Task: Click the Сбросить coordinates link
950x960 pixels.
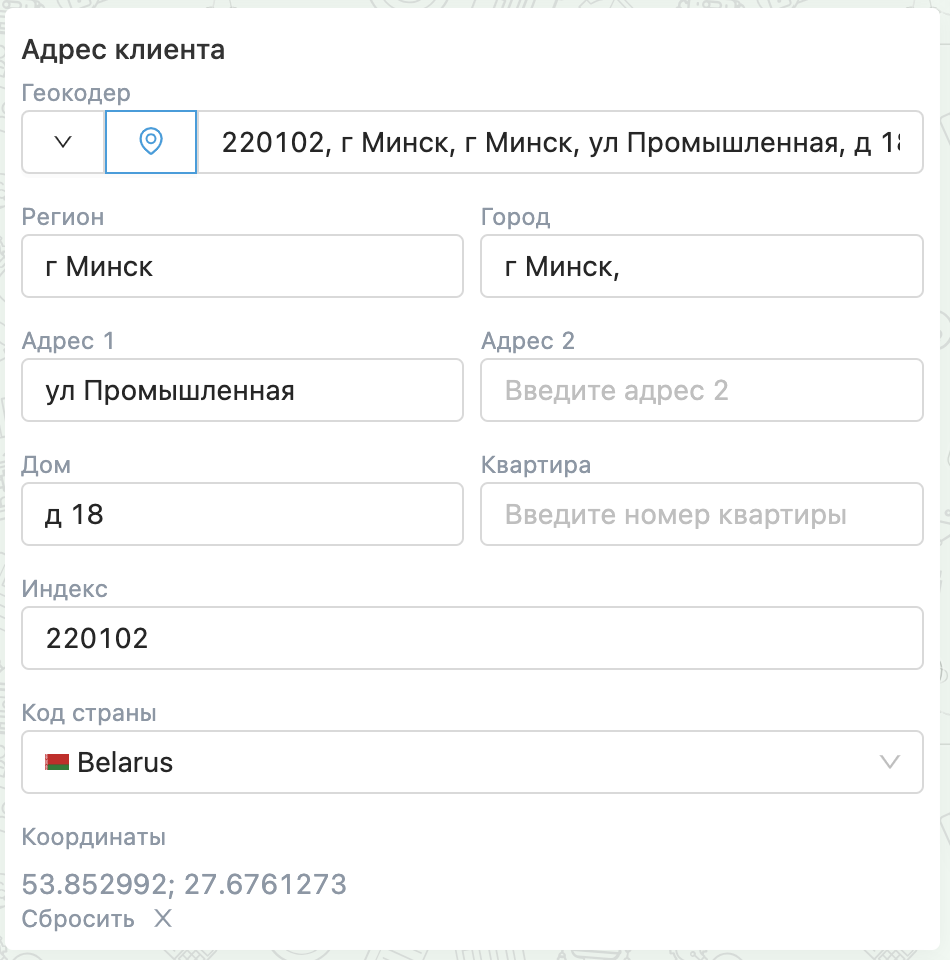Action: (x=78, y=918)
